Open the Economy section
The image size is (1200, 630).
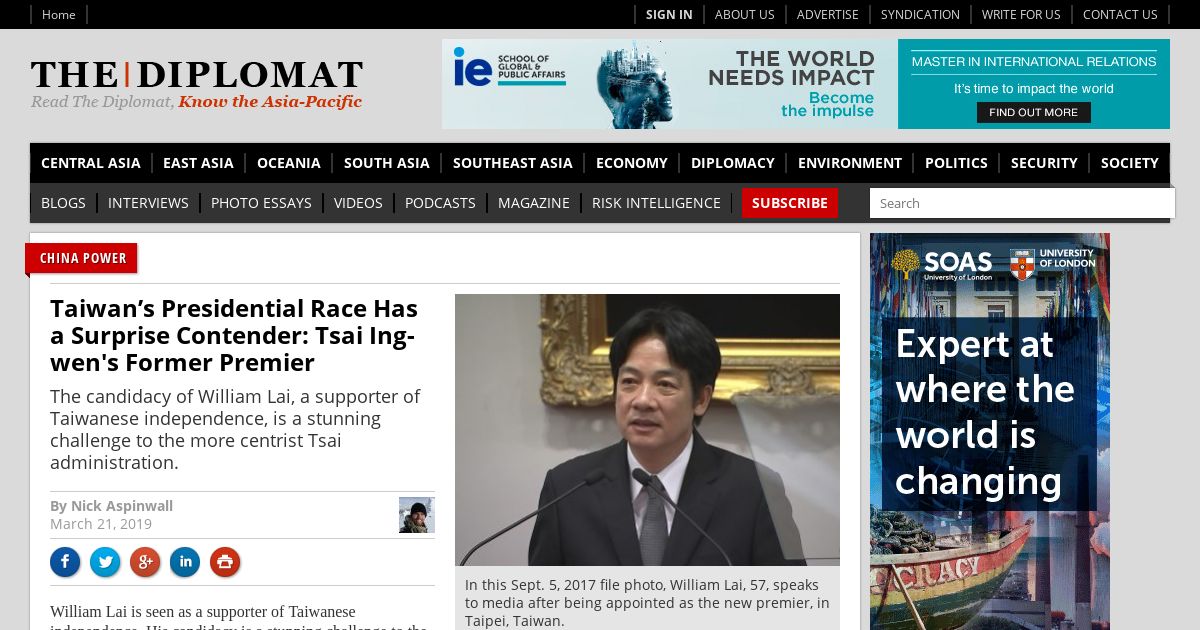click(632, 163)
